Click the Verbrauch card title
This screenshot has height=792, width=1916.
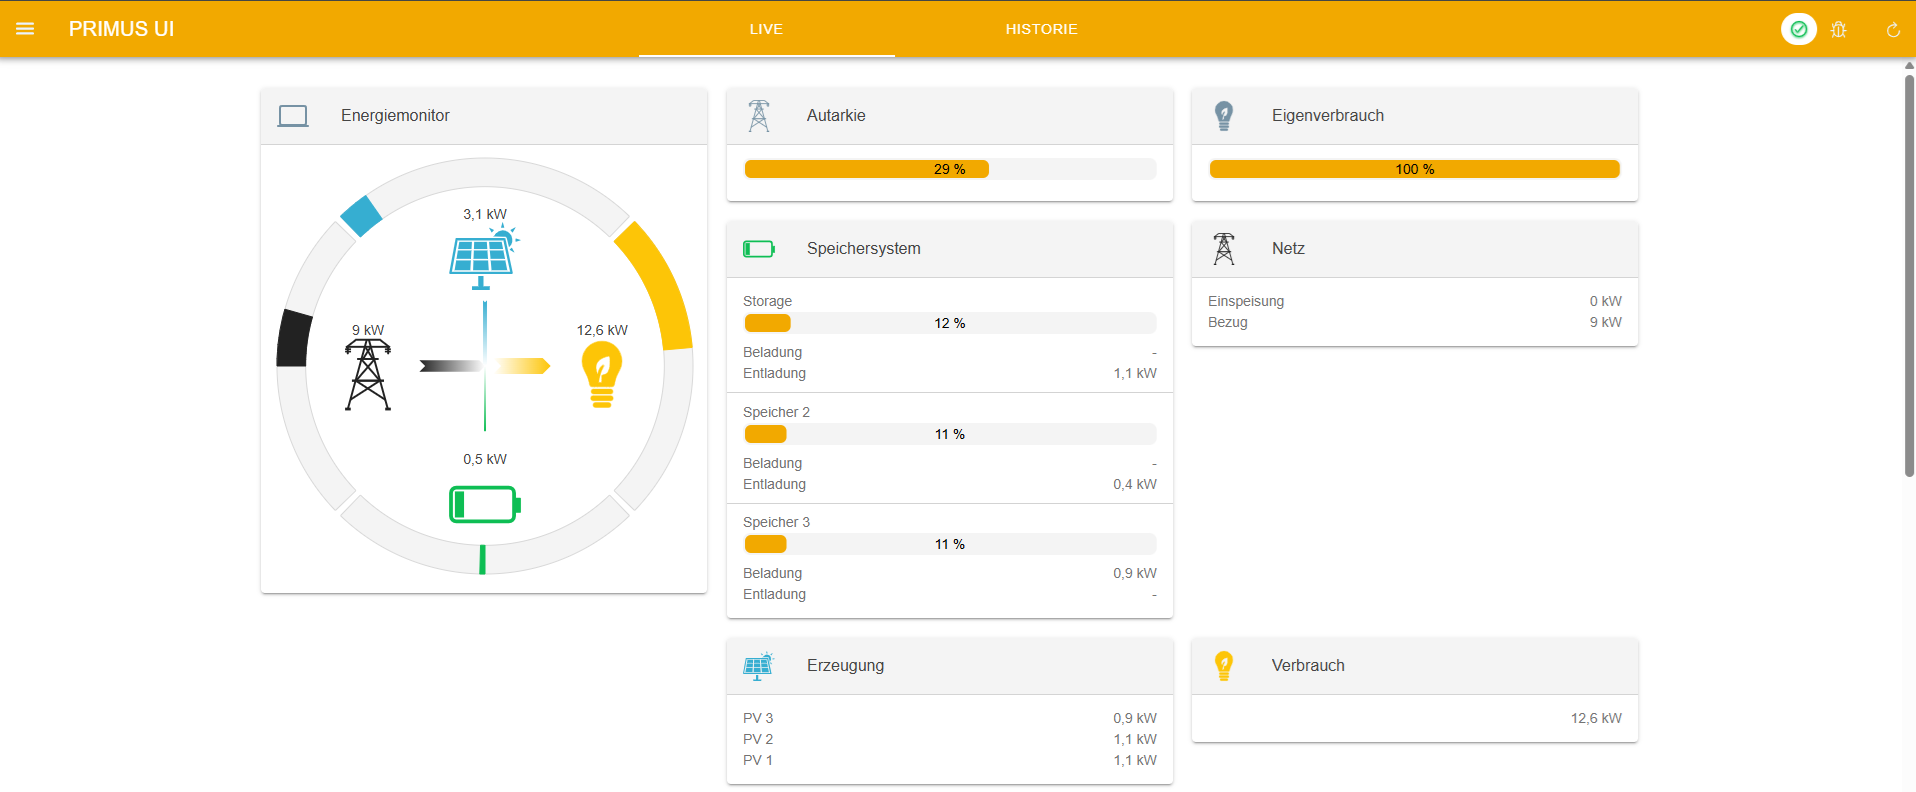click(1307, 666)
